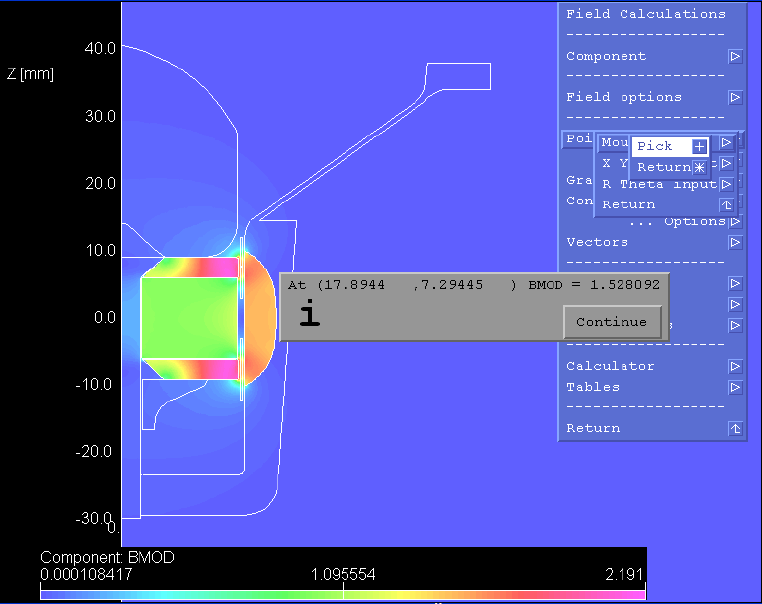Expand the Component submenu arrow

click(735, 57)
